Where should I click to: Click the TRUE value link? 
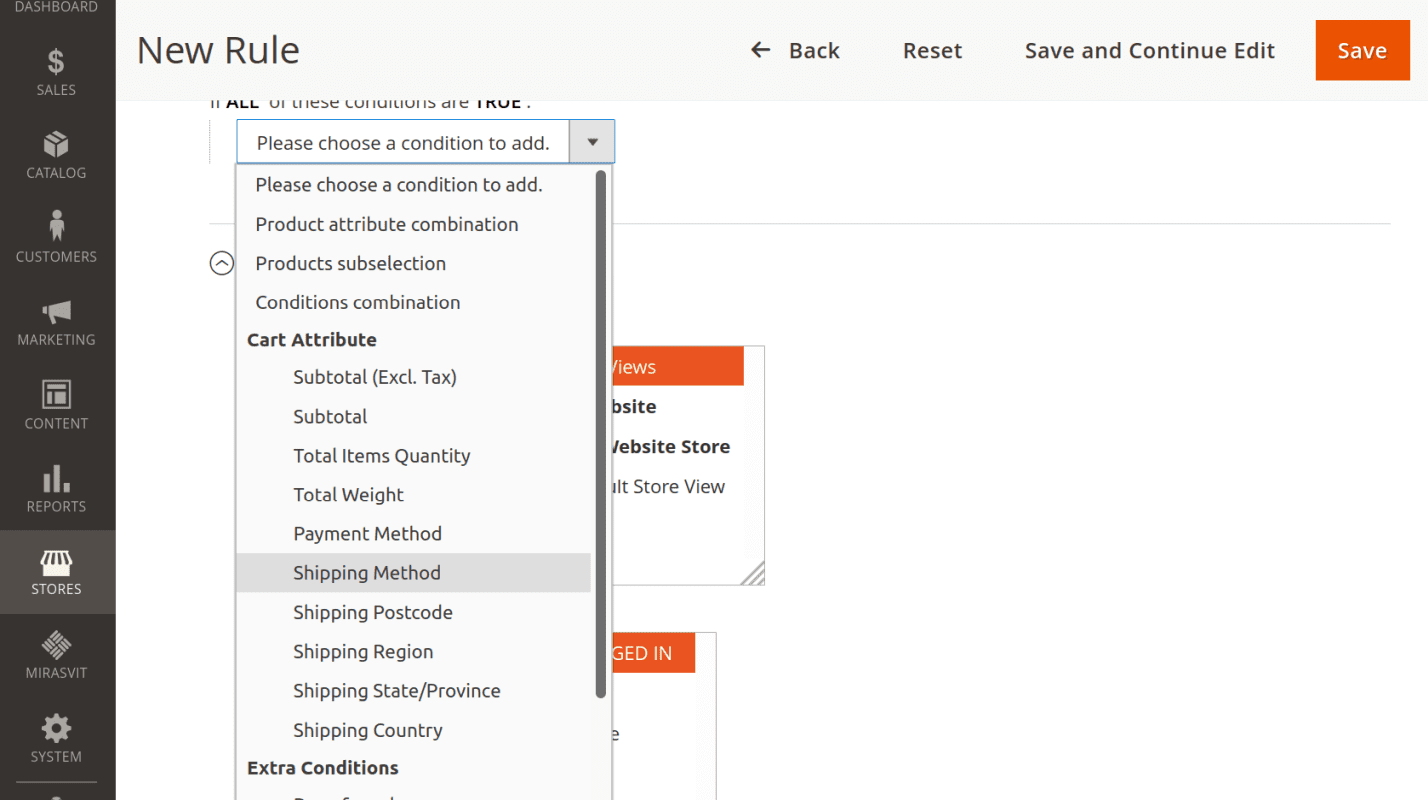point(498,102)
